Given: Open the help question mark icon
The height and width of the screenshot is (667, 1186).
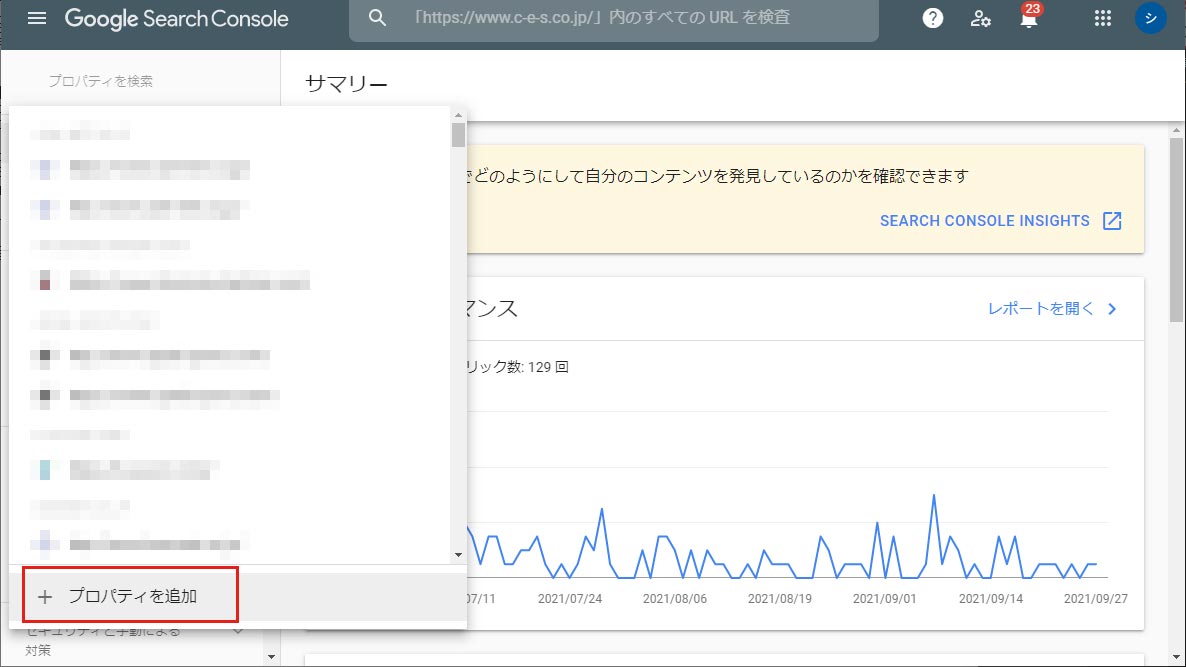Looking at the screenshot, I should coord(933,18).
